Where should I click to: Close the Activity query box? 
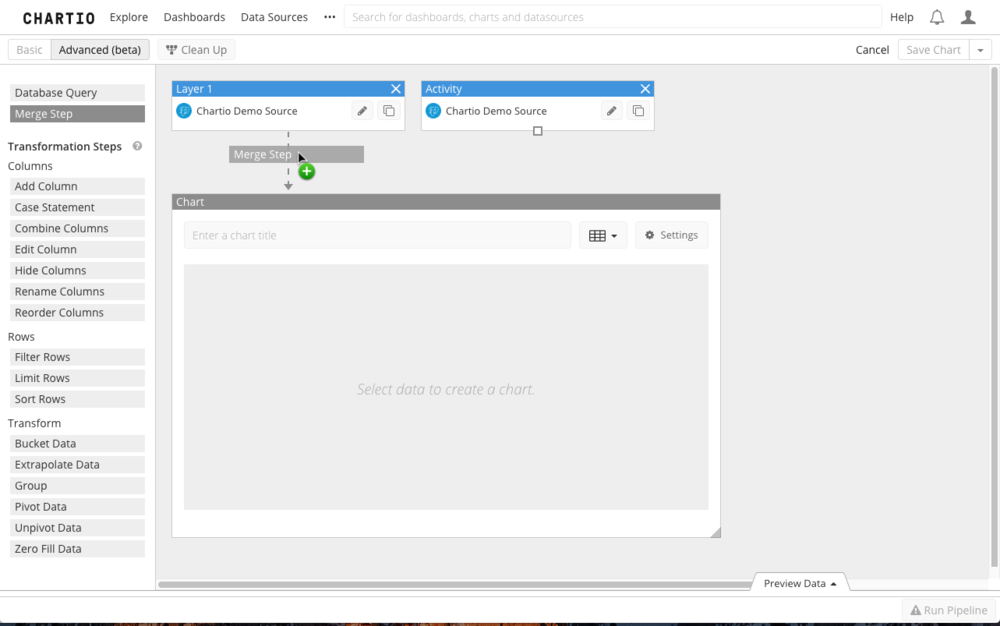tap(645, 89)
